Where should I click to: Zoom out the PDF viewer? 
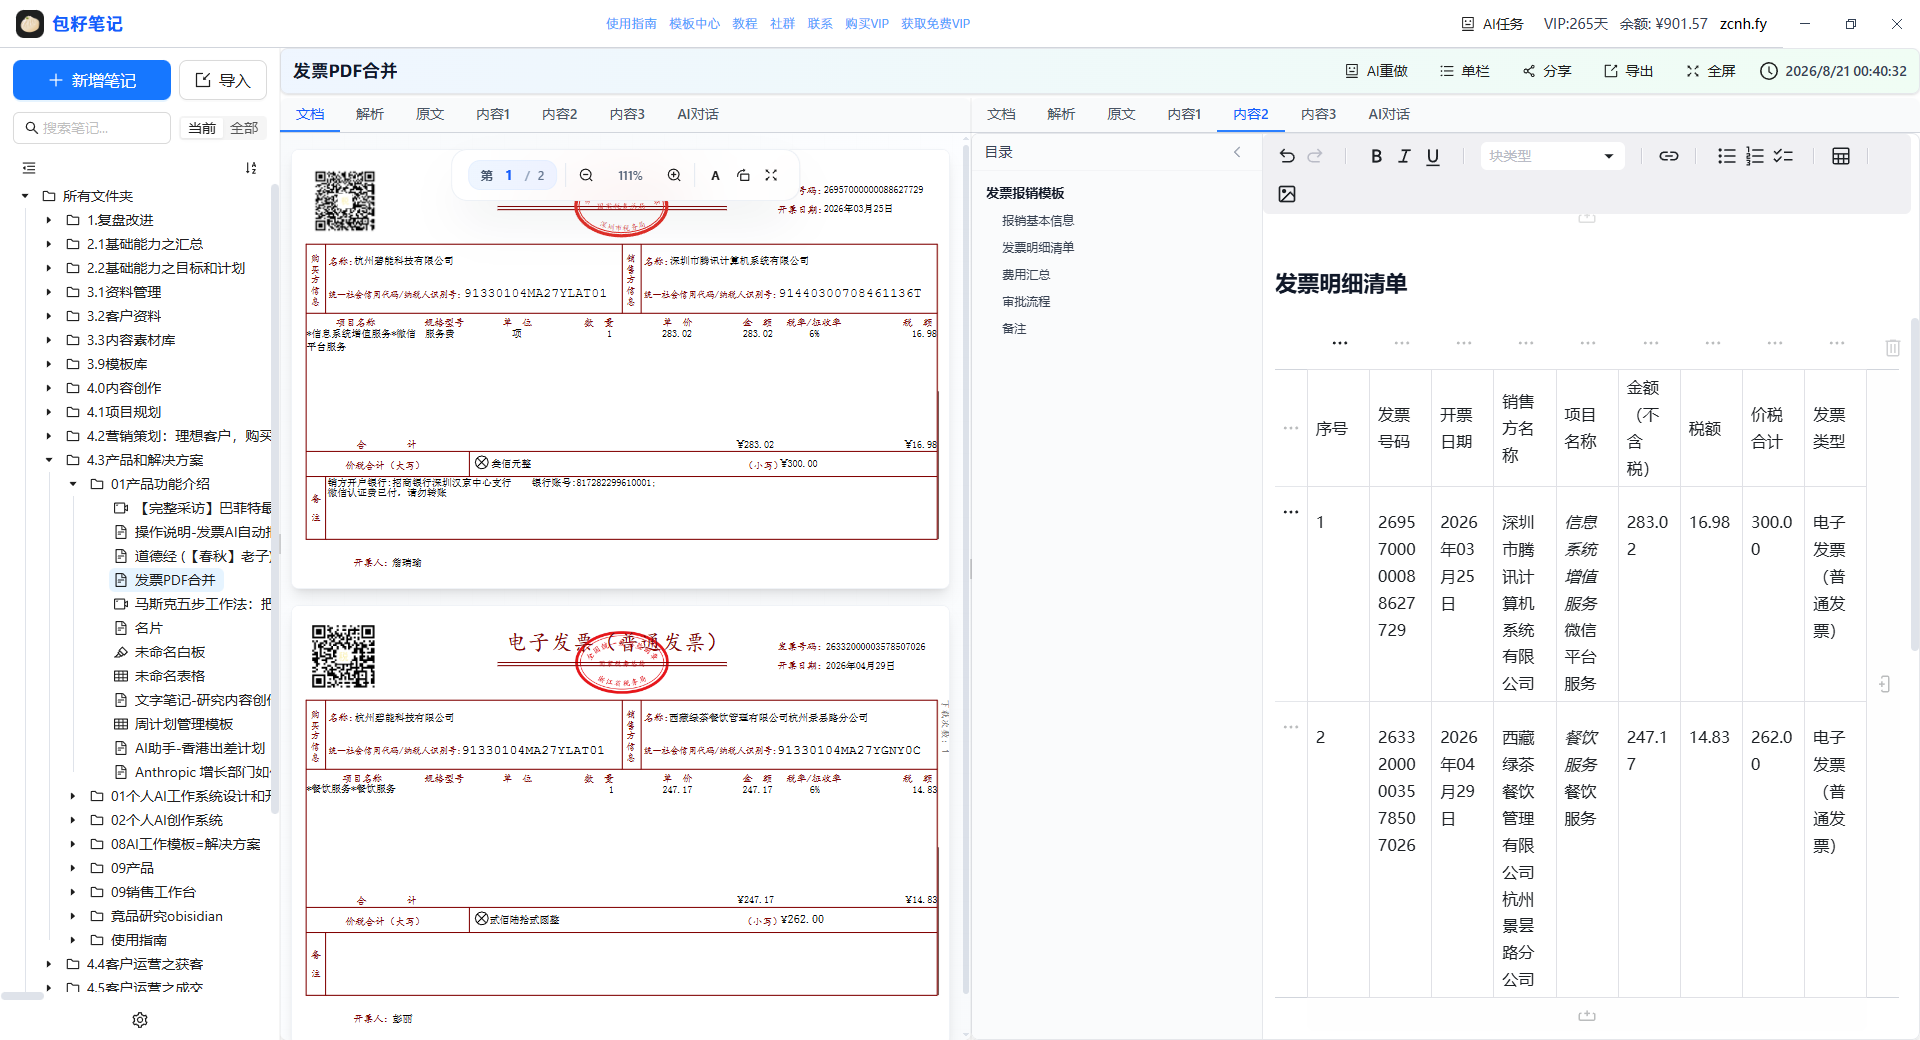[x=586, y=175]
